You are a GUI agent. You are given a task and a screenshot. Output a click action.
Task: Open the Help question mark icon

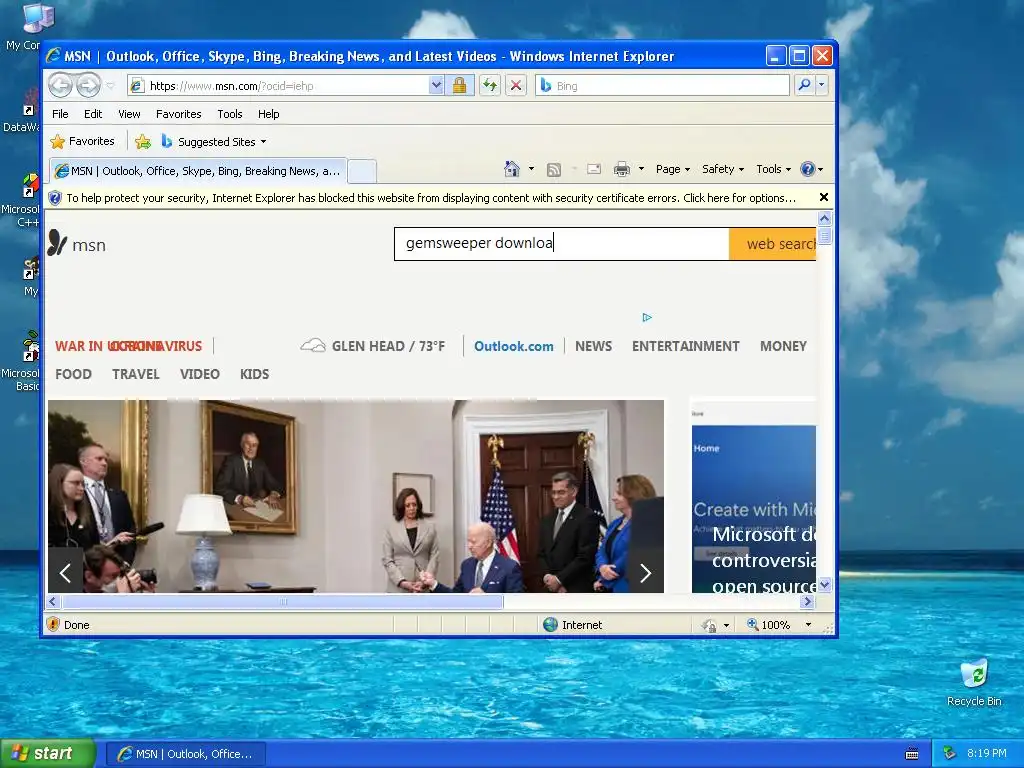811,169
